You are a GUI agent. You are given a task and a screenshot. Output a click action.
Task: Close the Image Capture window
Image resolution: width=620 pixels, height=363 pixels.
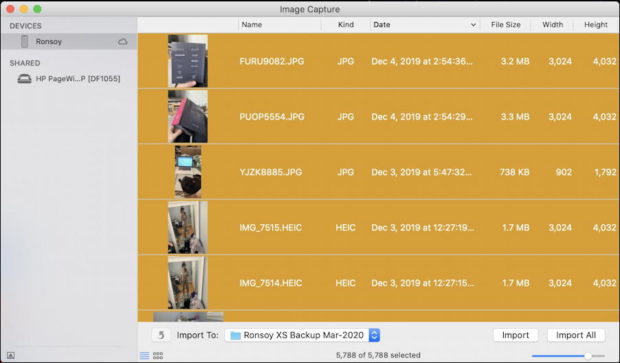pos(11,9)
